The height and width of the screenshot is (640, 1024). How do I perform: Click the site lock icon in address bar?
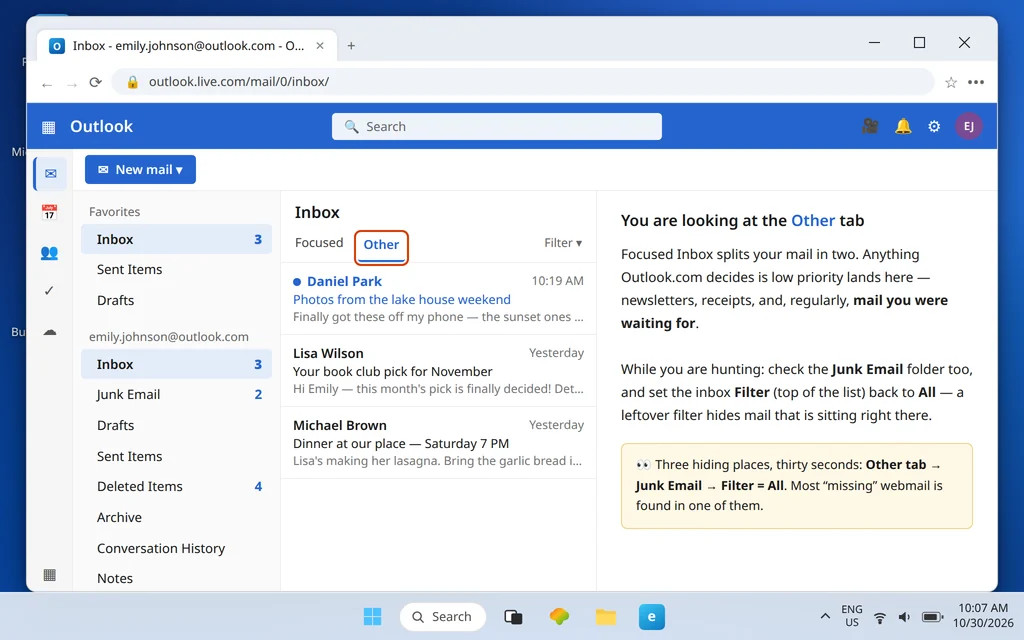(133, 82)
